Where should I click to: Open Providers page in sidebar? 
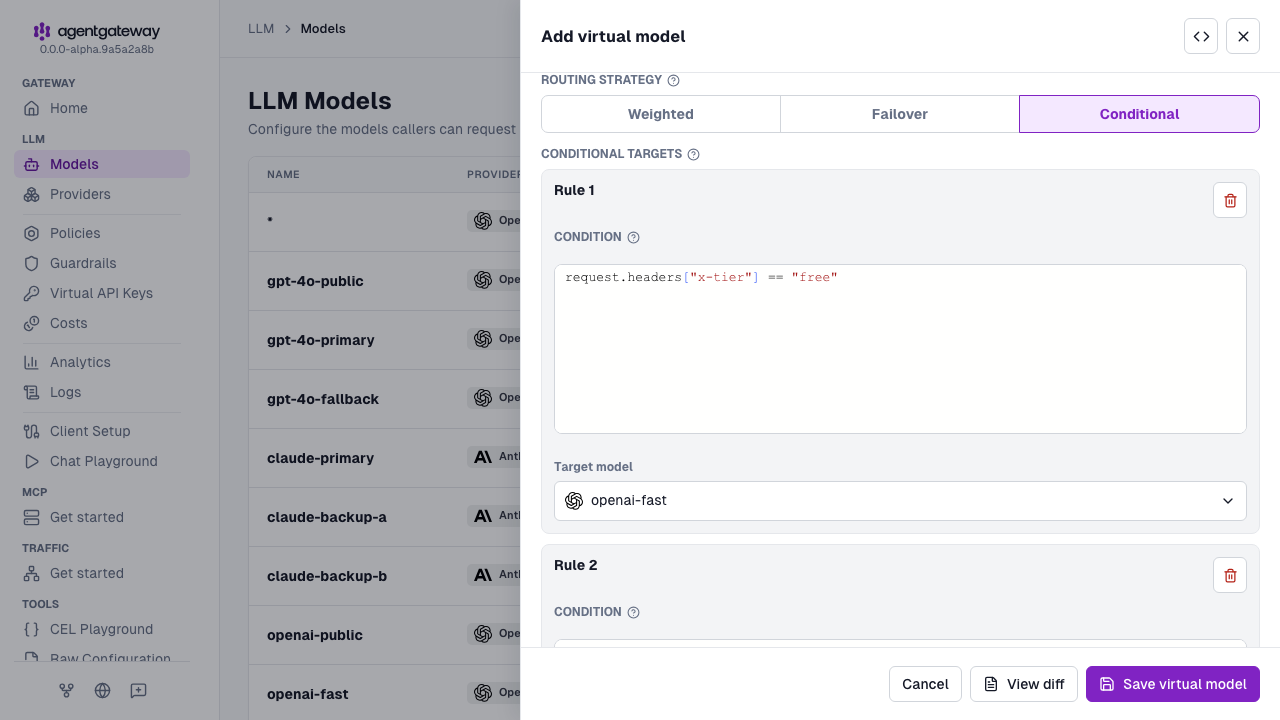[102, 194]
